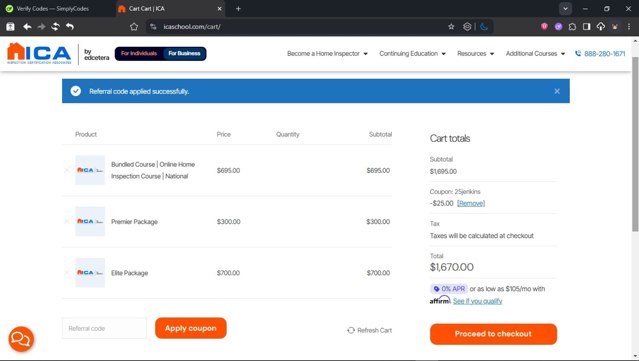Click the ICA logo in the header
639x361 pixels.
[x=39, y=53]
